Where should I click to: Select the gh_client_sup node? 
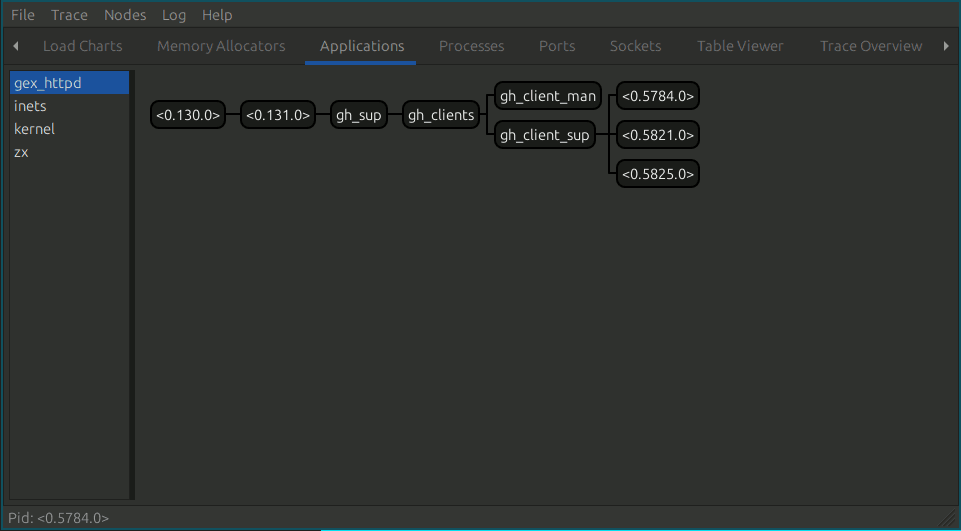[x=544, y=135]
